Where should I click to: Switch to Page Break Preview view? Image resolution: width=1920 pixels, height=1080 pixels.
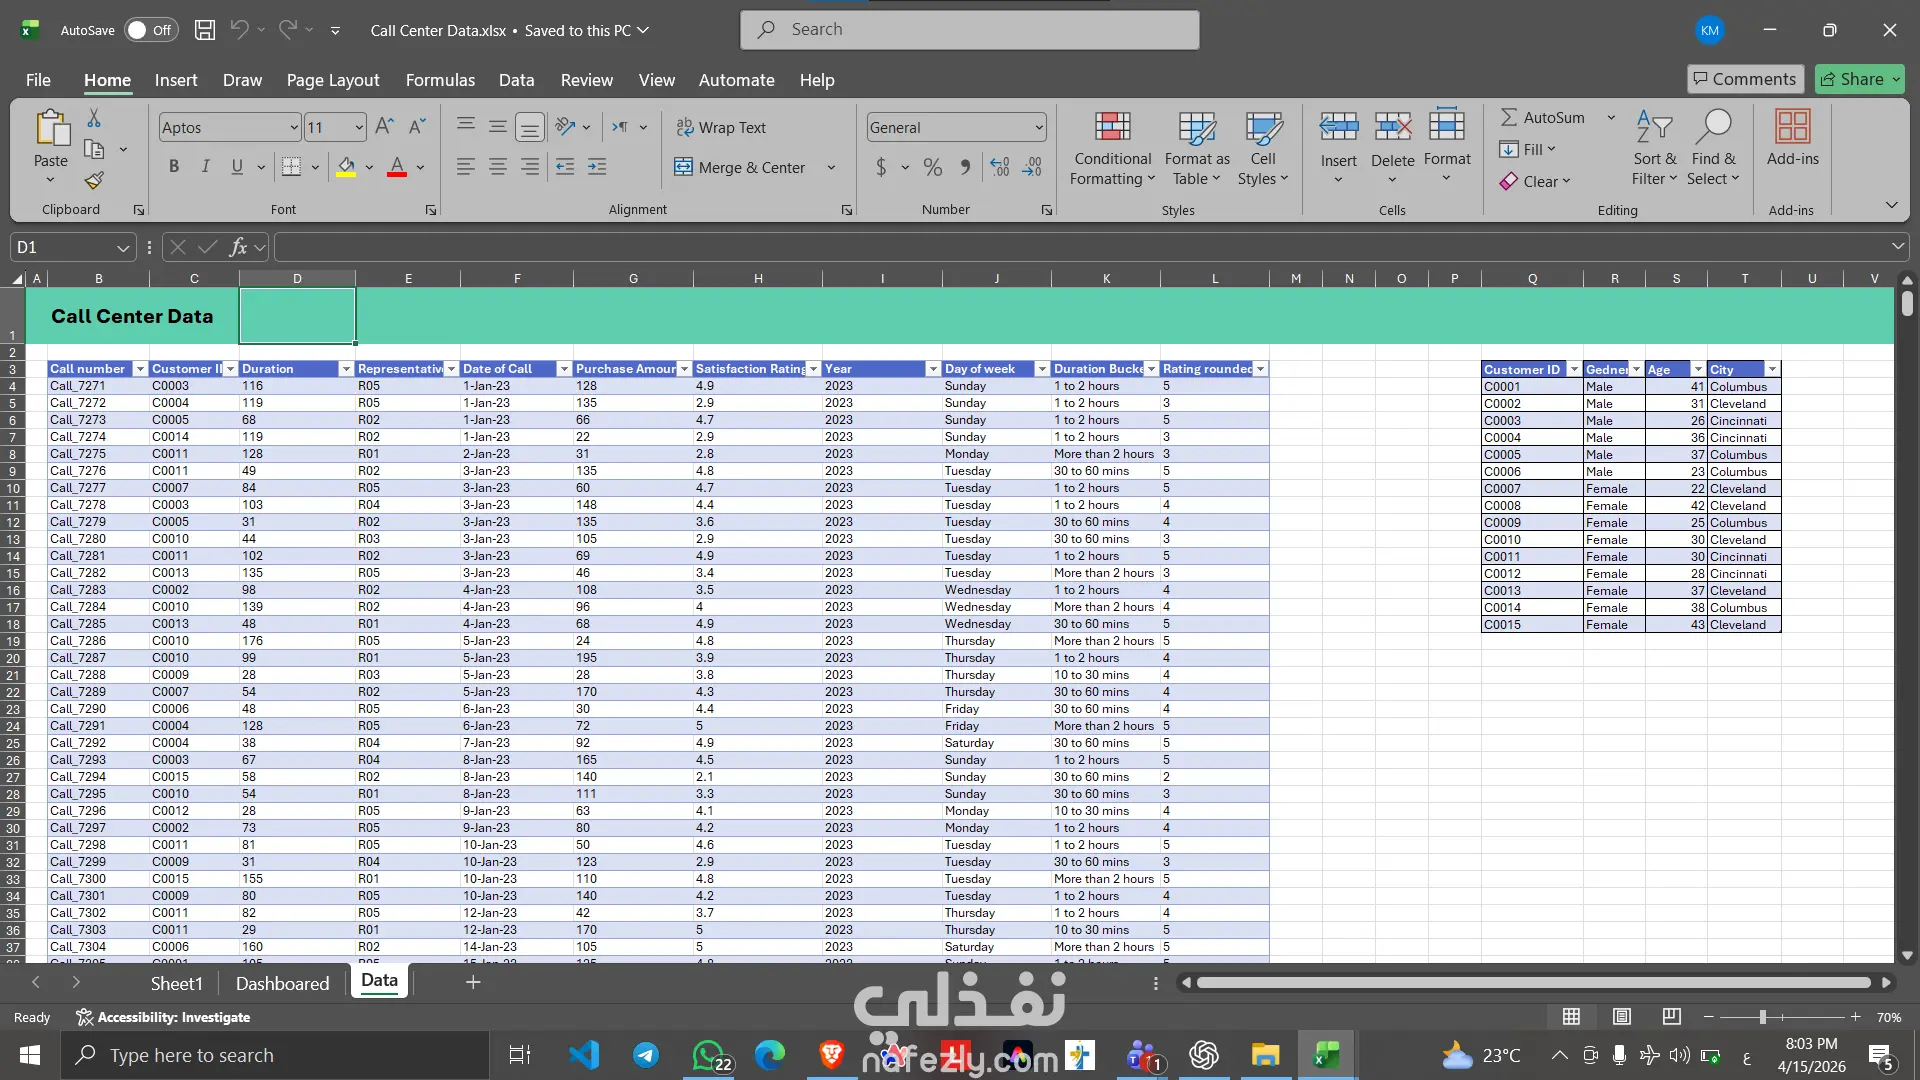(1671, 1017)
